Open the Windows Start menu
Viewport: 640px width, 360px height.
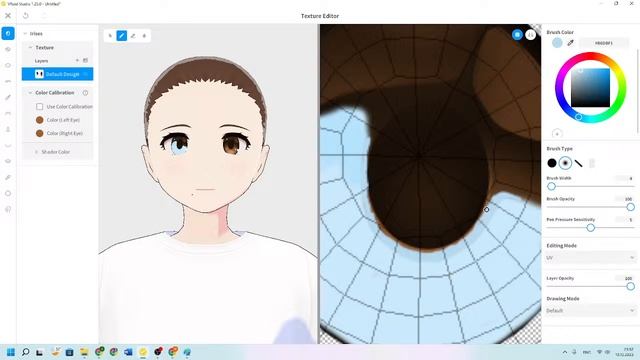tap(11, 352)
